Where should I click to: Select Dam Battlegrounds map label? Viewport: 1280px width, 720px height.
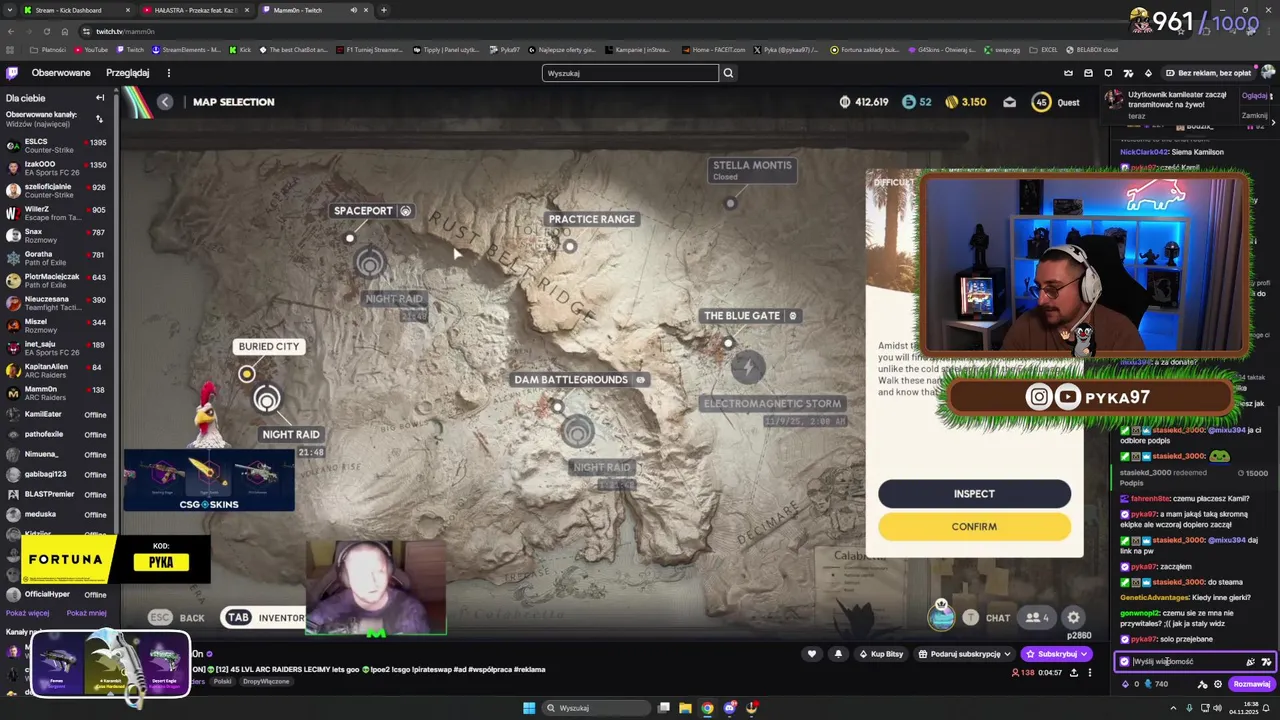pos(579,380)
